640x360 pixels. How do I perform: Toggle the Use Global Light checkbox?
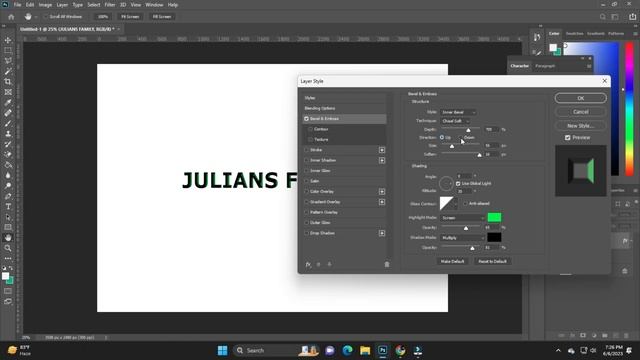coord(458,184)
